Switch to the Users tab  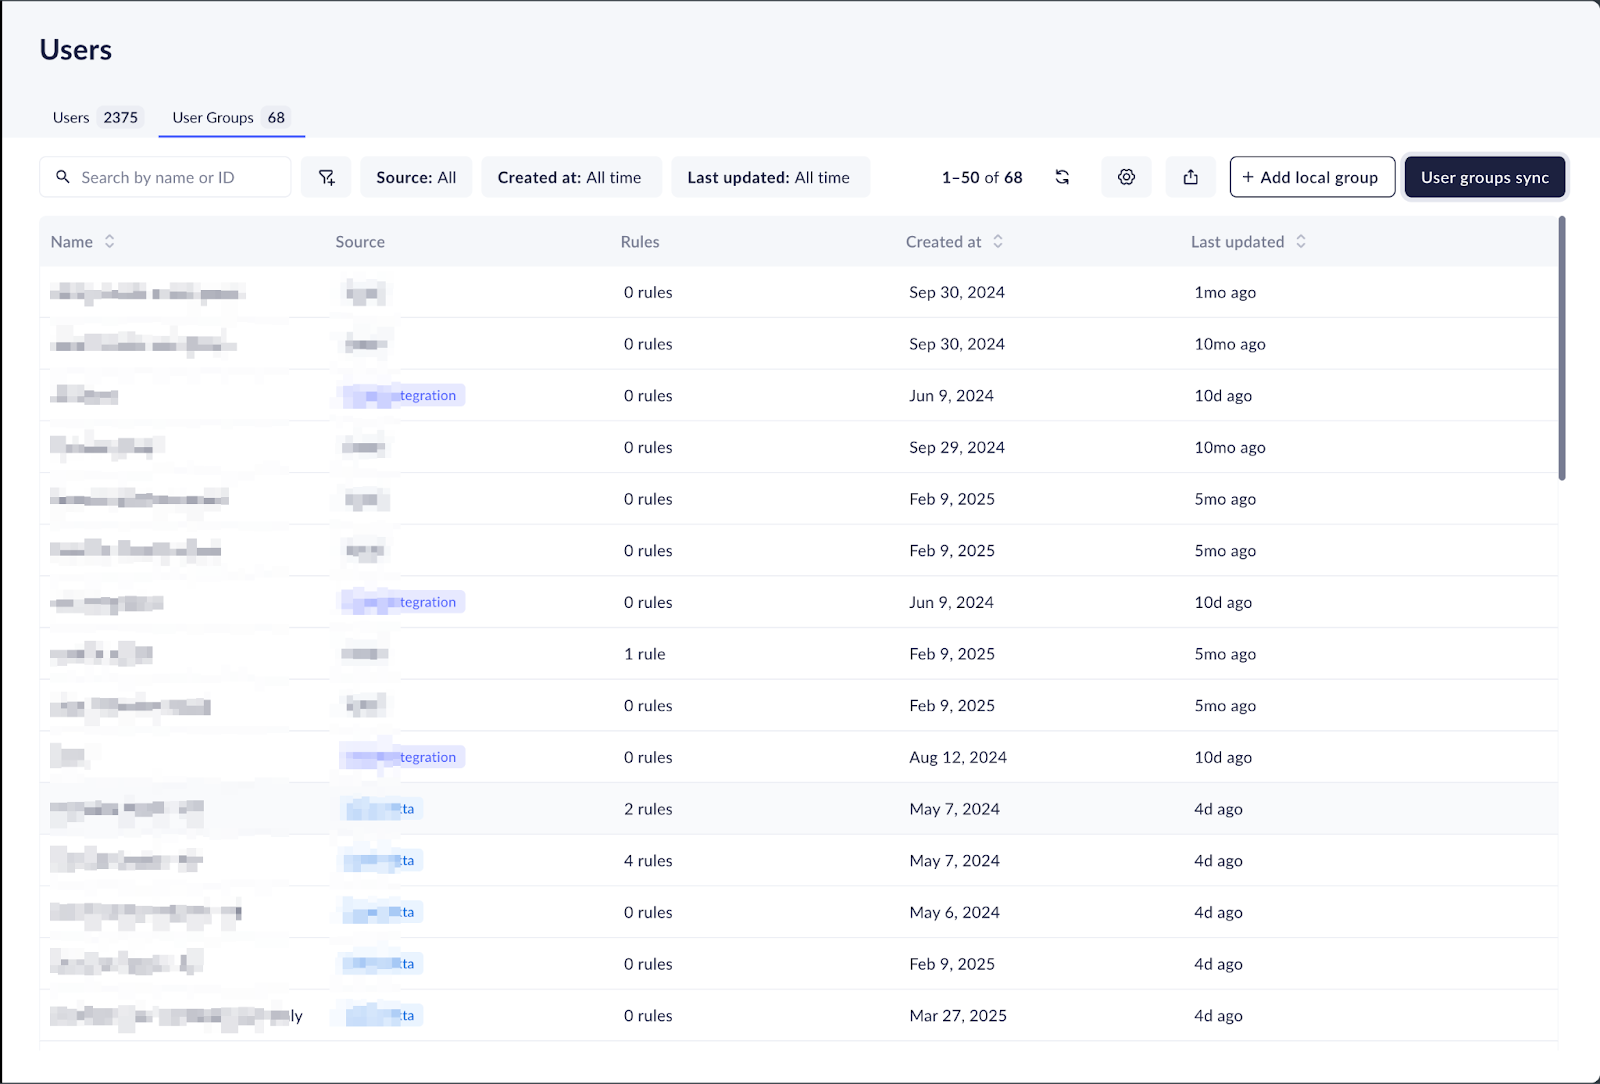click(96, 117)
